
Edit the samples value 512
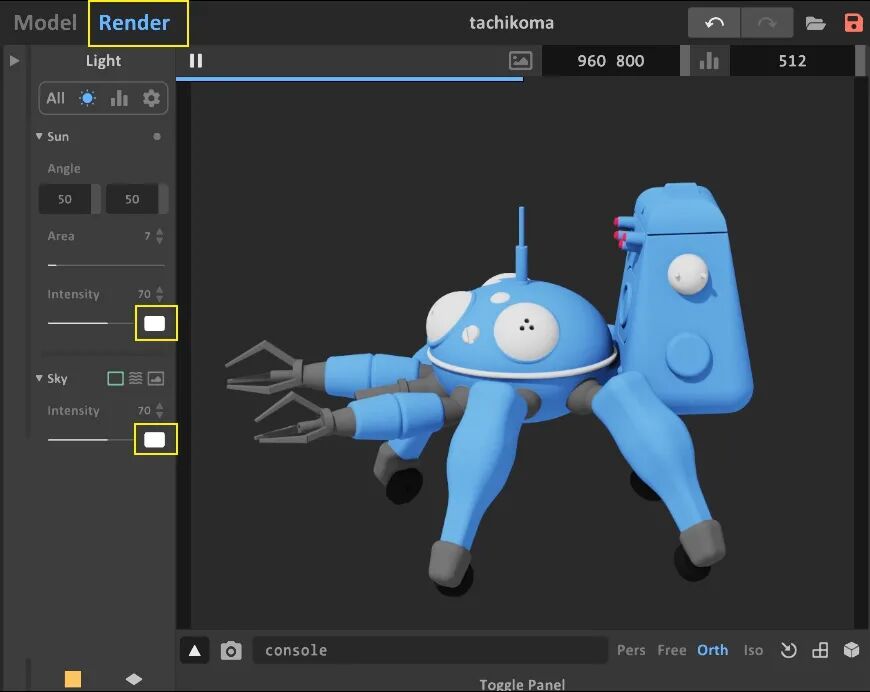[x=792, y=61]
